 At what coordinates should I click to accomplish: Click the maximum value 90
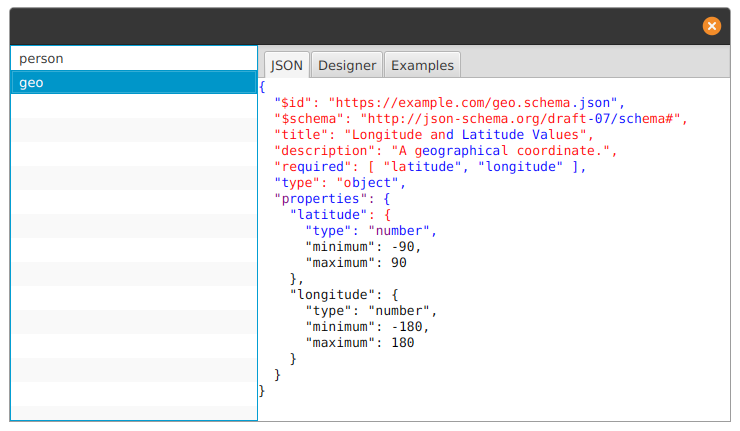399,263
